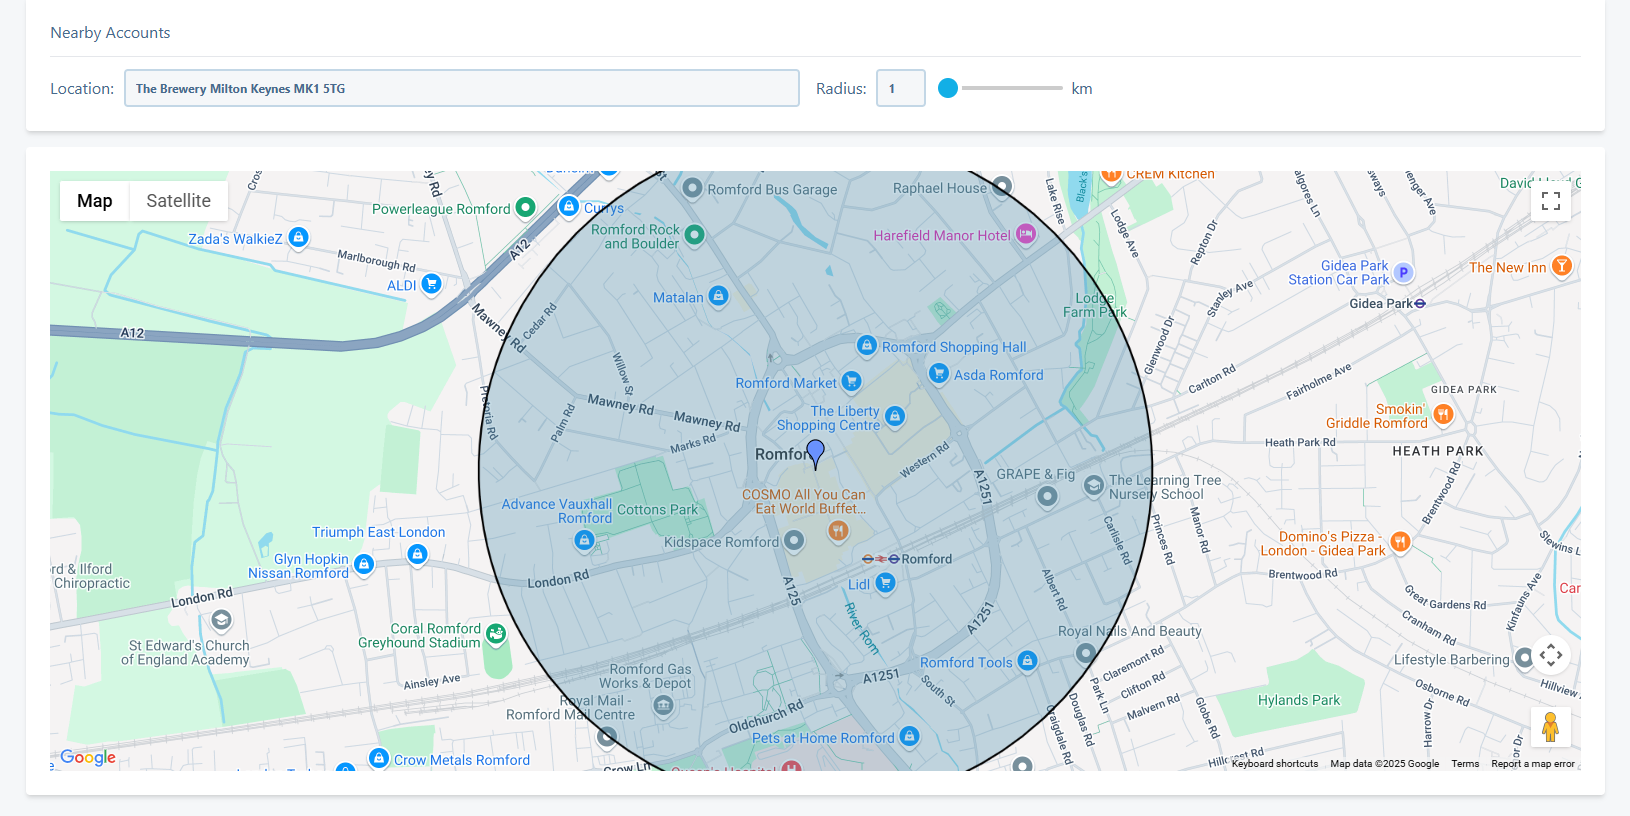Screen dimensions: 1630x816
Task: Open Keyboard shortcuts link on map
Action: coord(1275,764)
